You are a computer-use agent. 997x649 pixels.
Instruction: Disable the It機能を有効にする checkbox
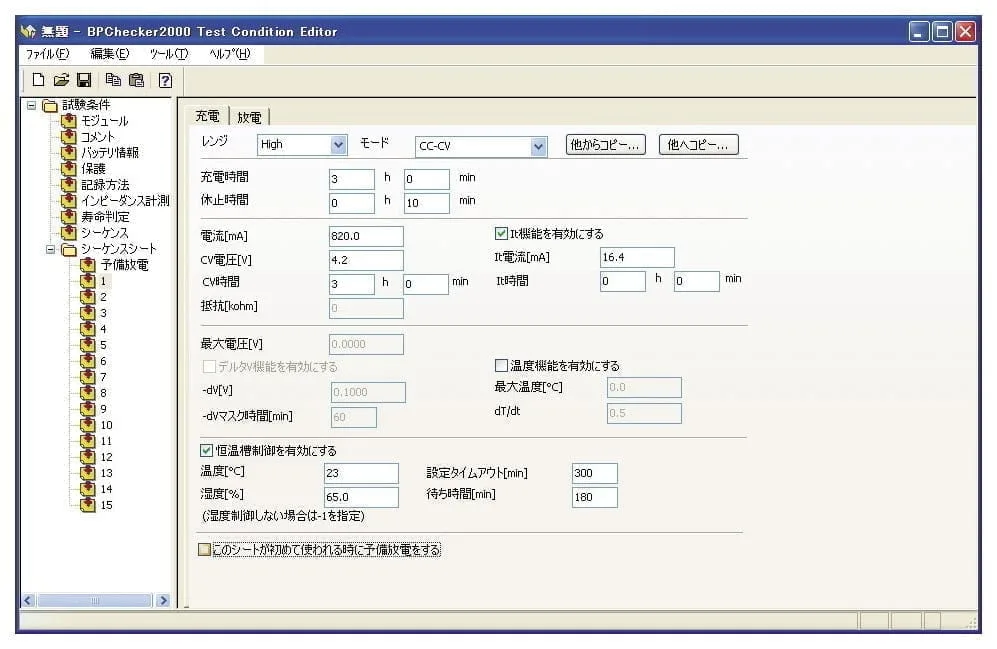click(502, 234)
